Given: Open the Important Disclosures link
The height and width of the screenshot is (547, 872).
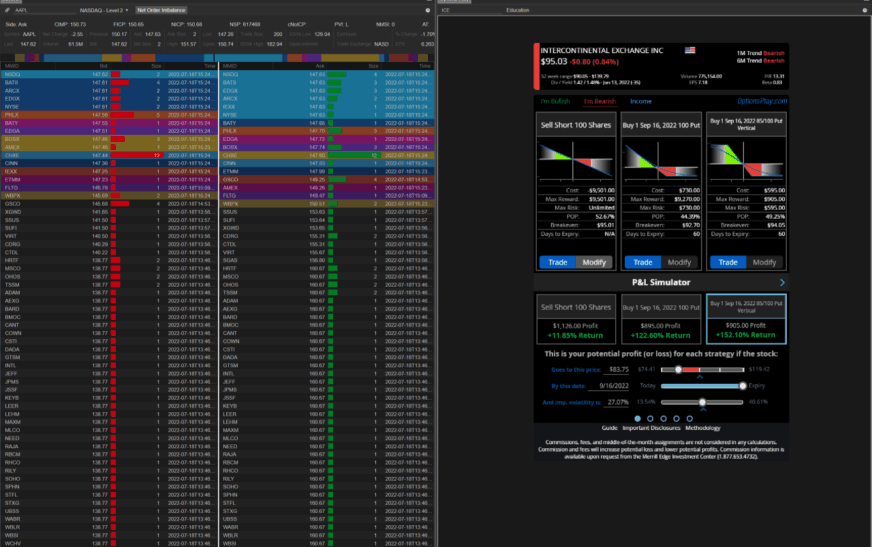Looking at the screenshot, I should tap(651, 428).
